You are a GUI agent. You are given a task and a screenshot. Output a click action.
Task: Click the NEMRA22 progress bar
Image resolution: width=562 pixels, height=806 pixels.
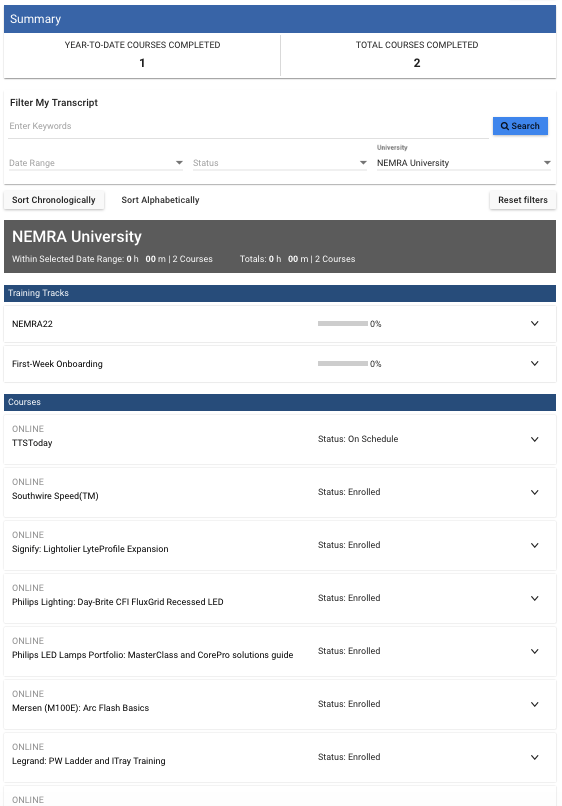click(x=342, y=323)
